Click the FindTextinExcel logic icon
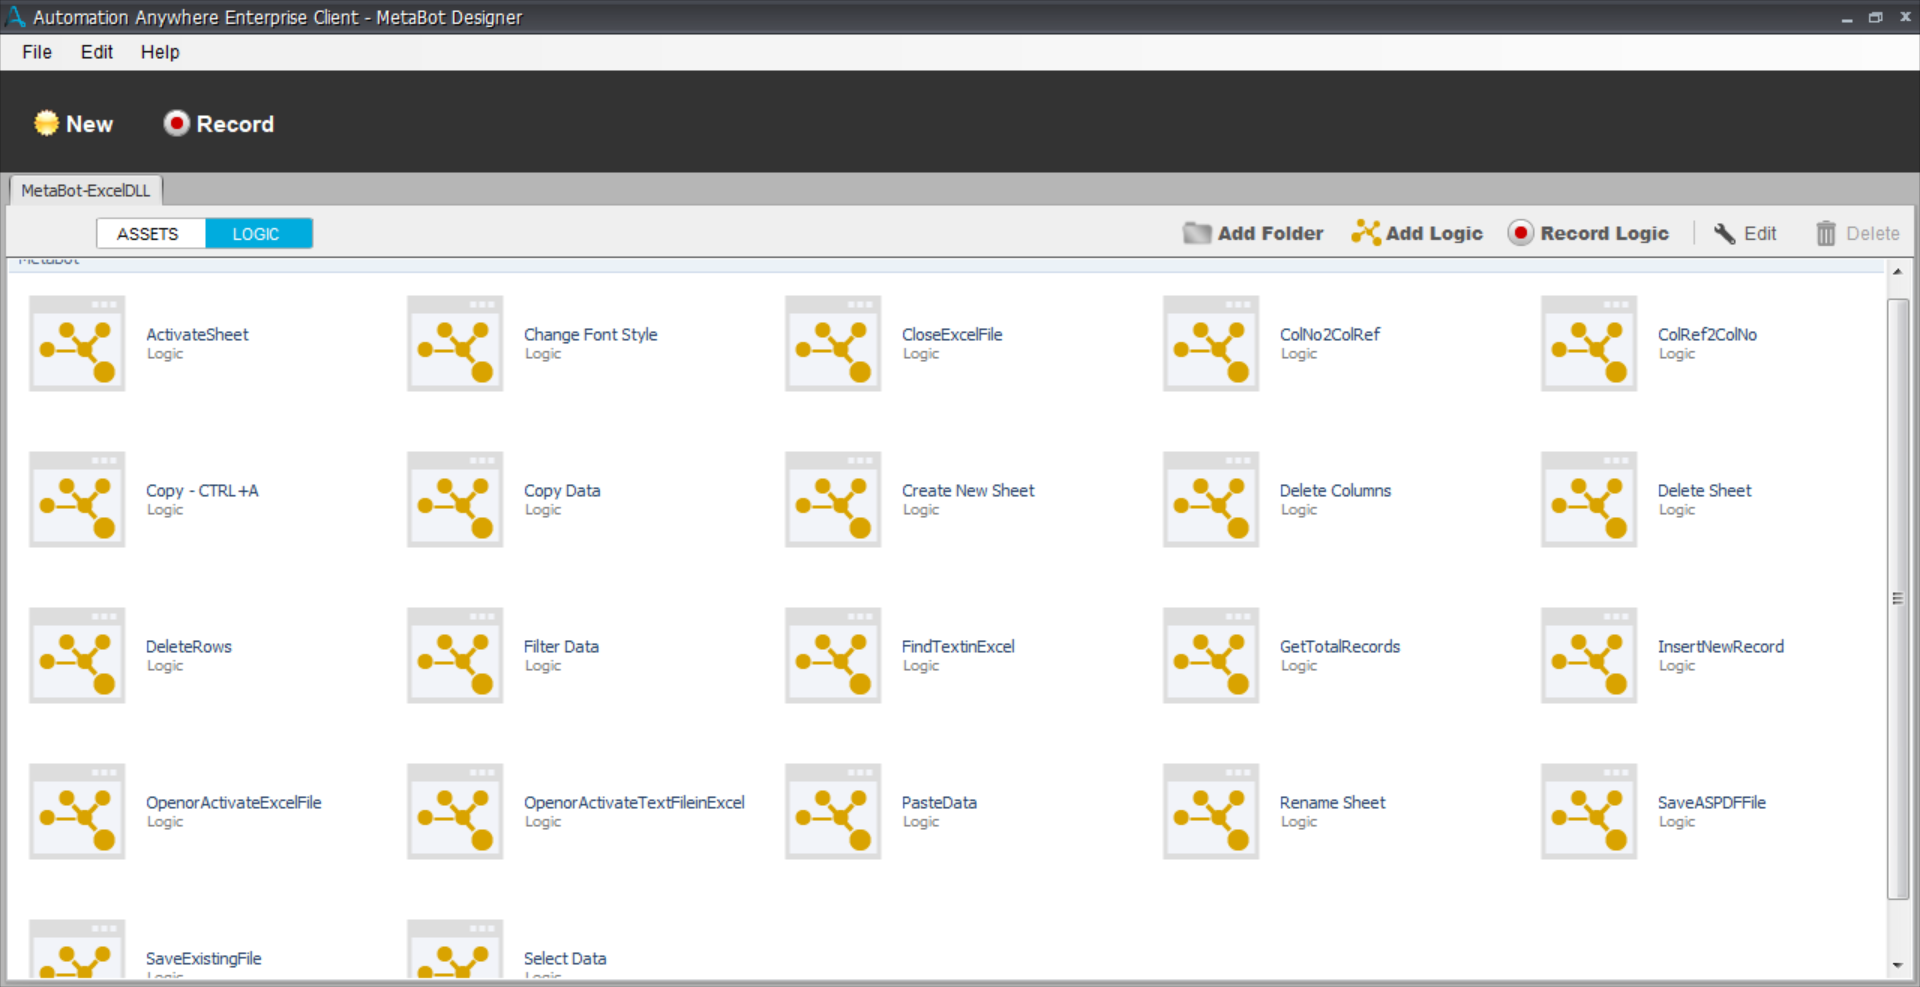The image size is (1920, 987). tap(833, 655)
